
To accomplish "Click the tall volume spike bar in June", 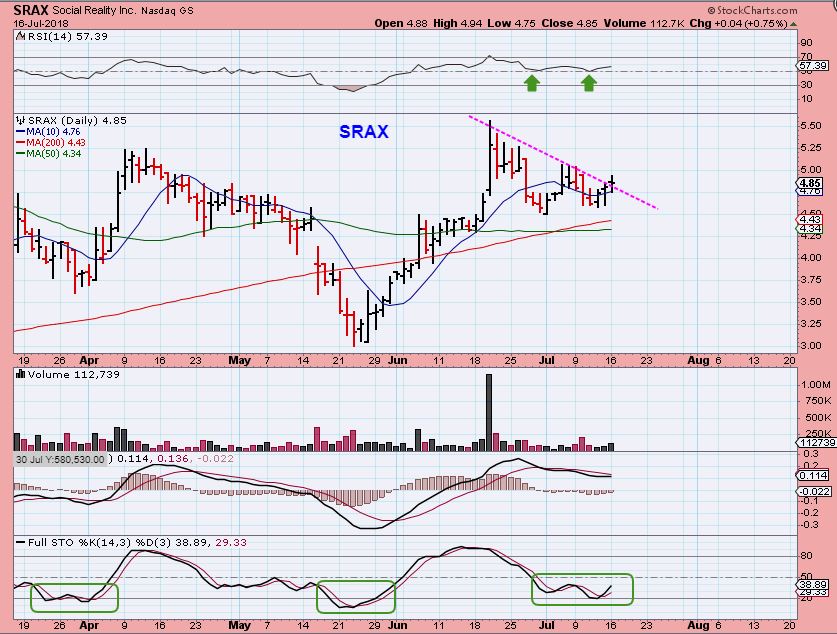I will 489,413.
